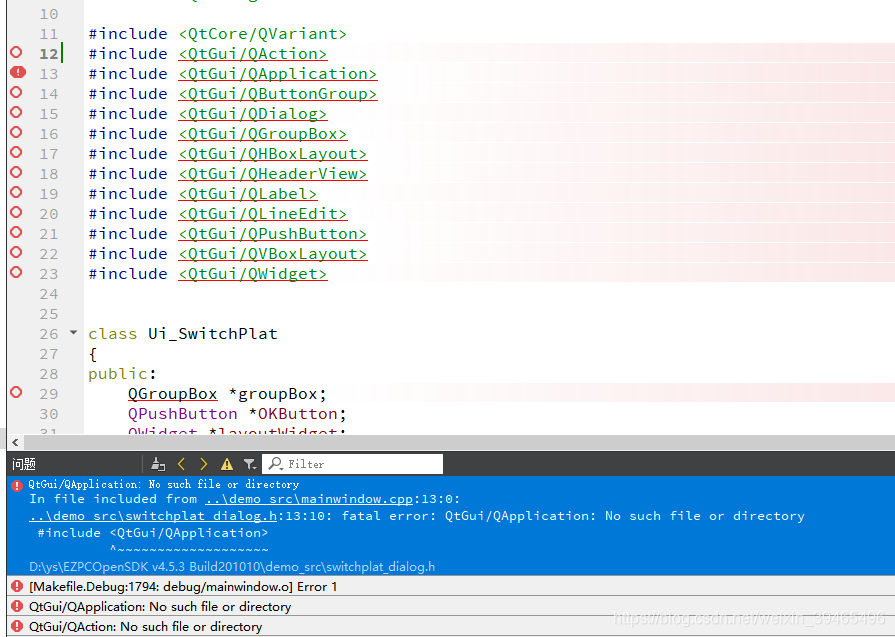Click the error circle beside line 20
The width and height of the screenshot is (895, 637).
(17, 212)
